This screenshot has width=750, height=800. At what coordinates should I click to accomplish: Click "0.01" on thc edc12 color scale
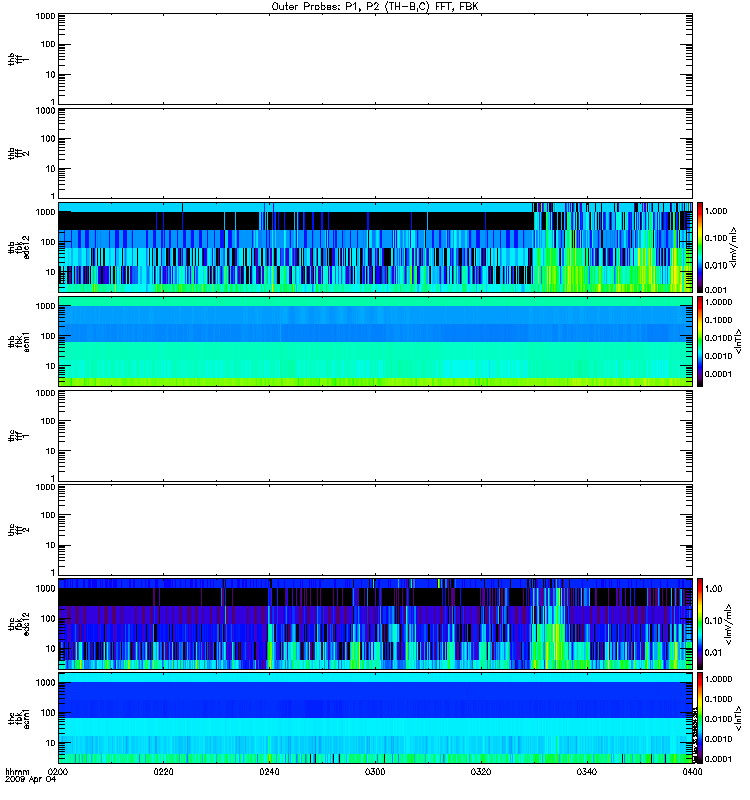(x=713, y=653)
